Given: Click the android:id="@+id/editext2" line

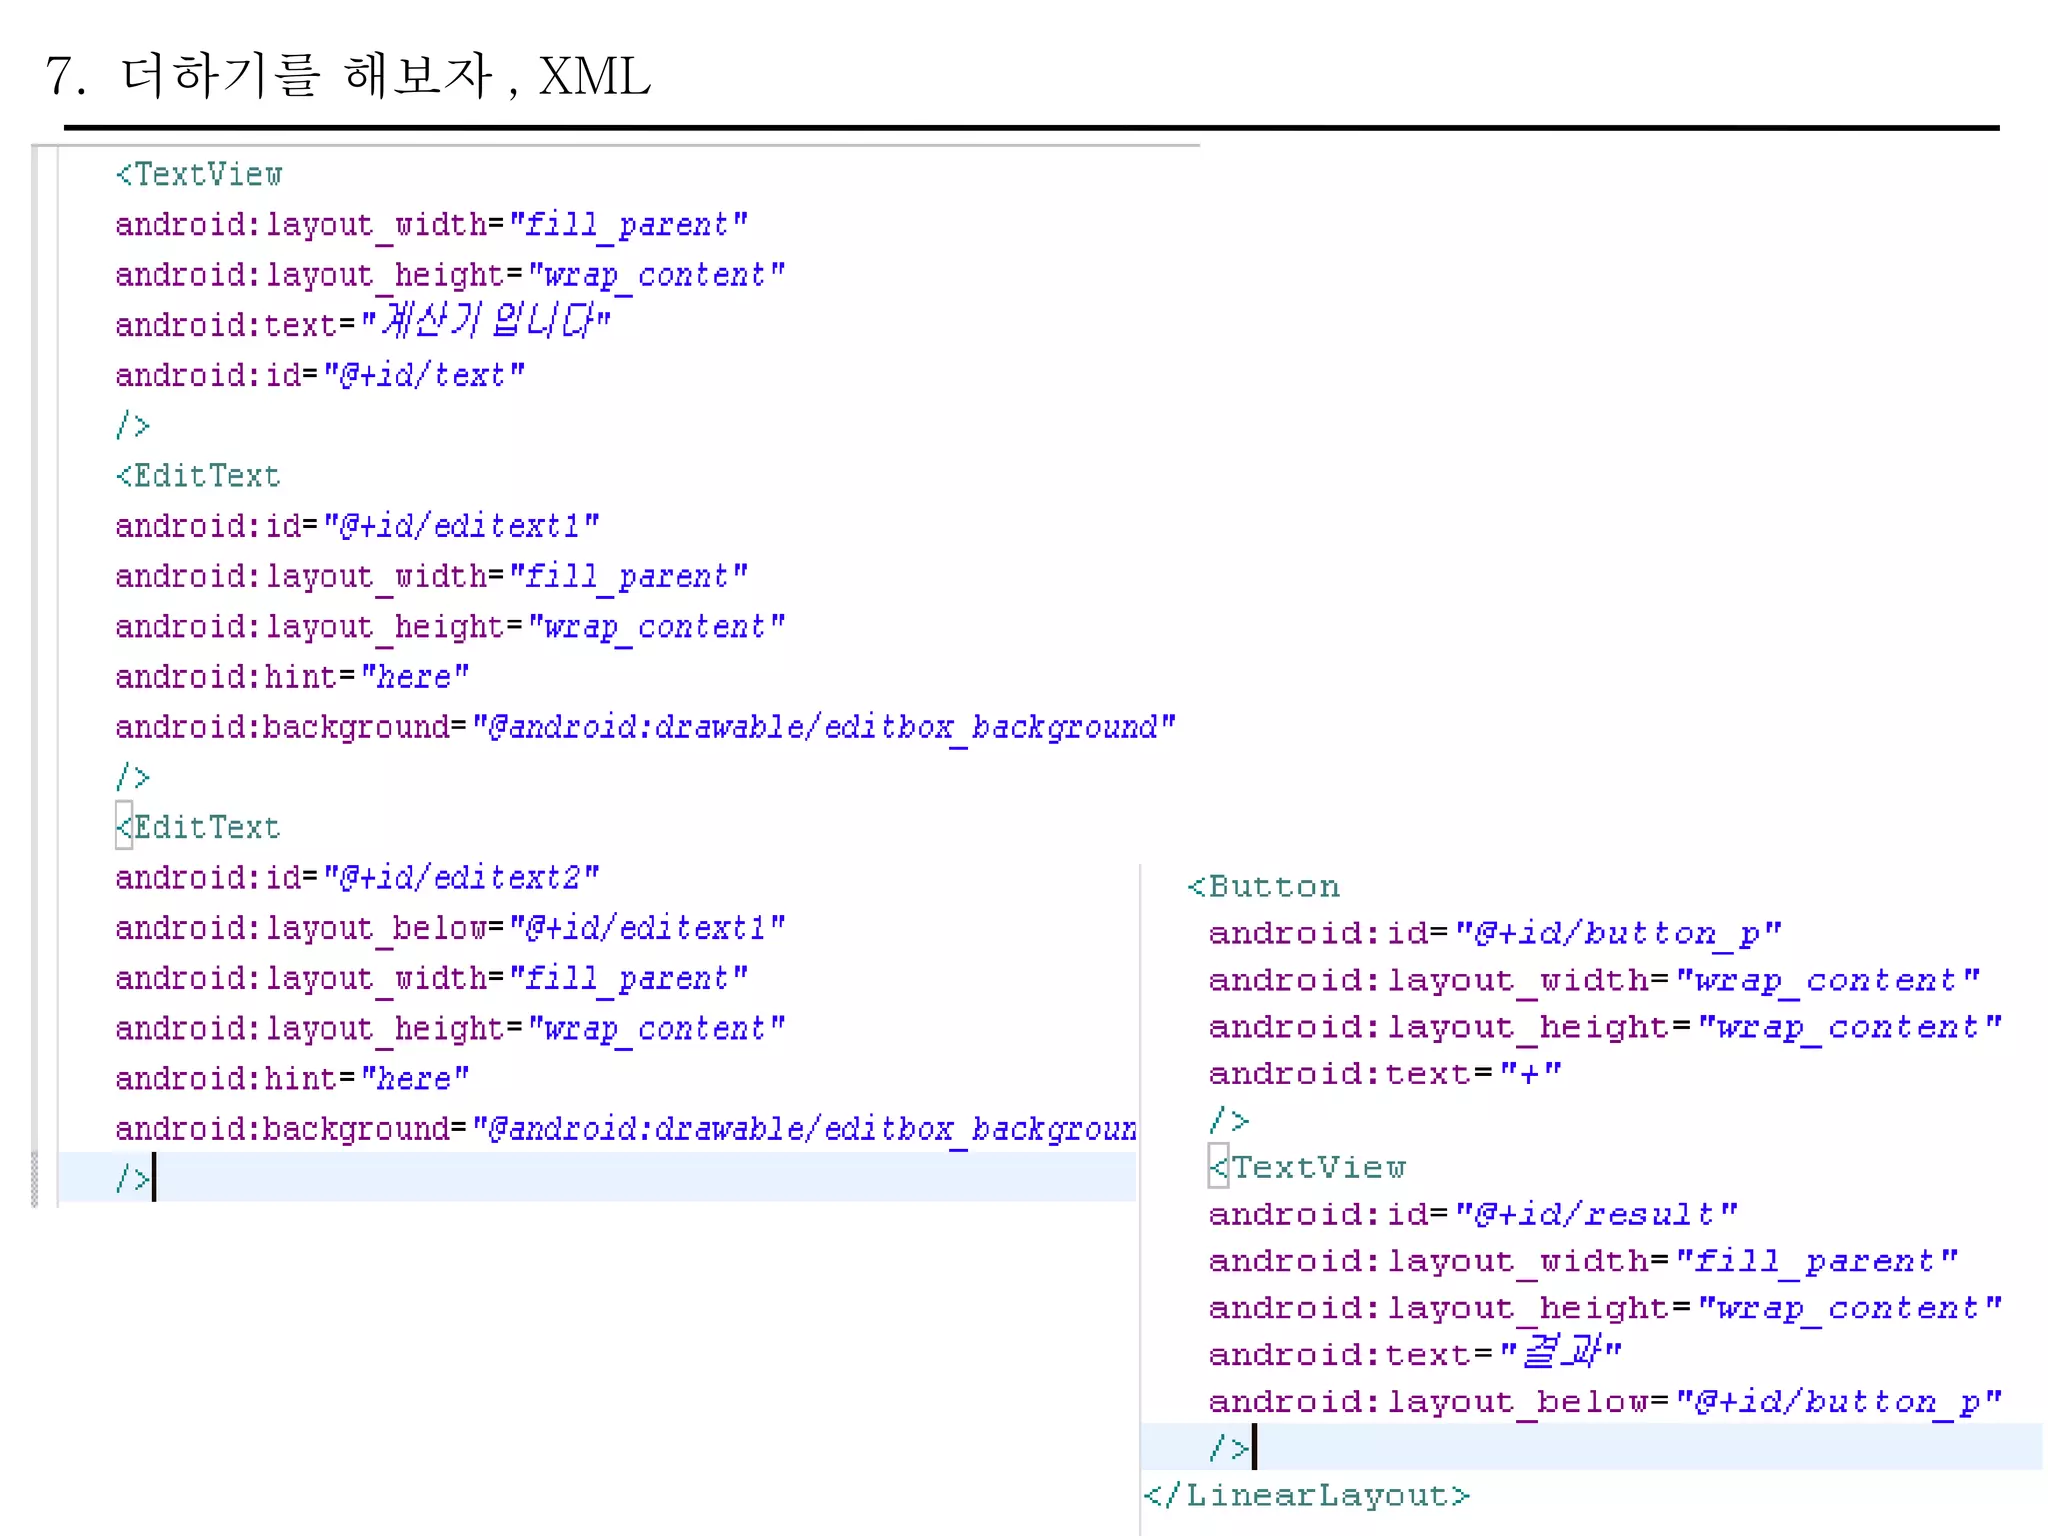Looking at the screenshot, I should (357, 878).
